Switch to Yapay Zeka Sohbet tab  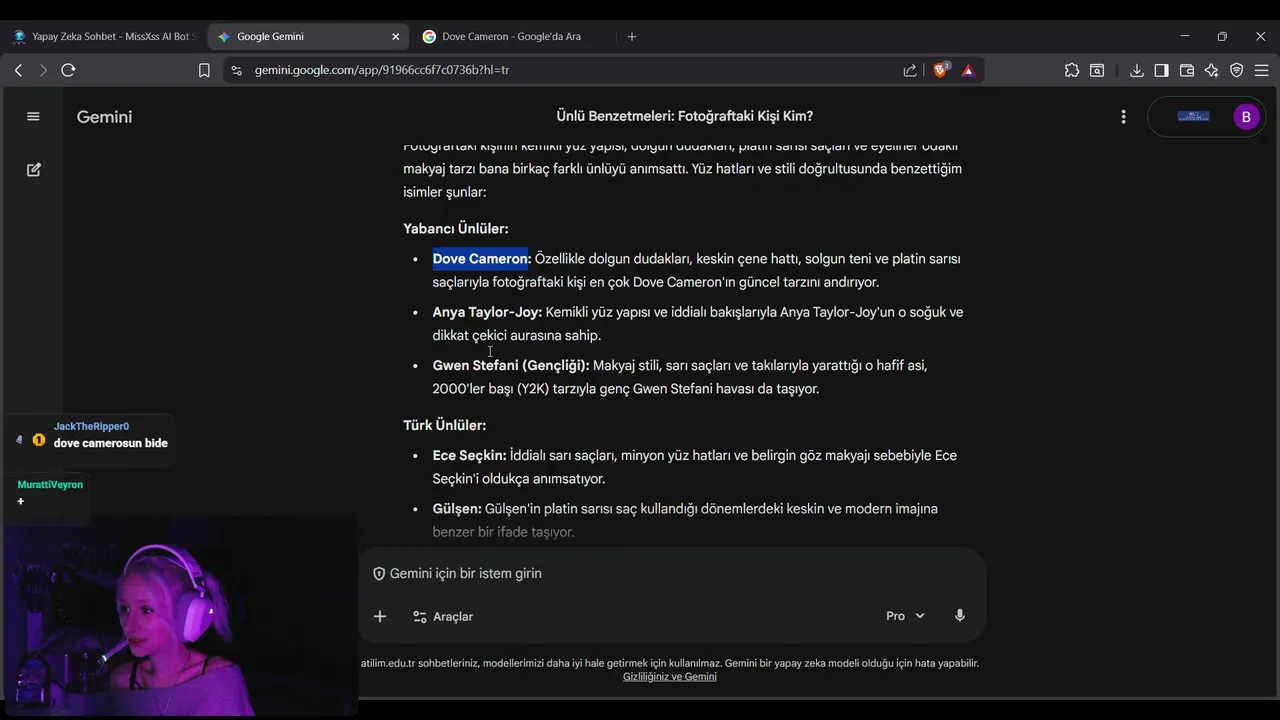pyautogui.click(x=102, y=36)
